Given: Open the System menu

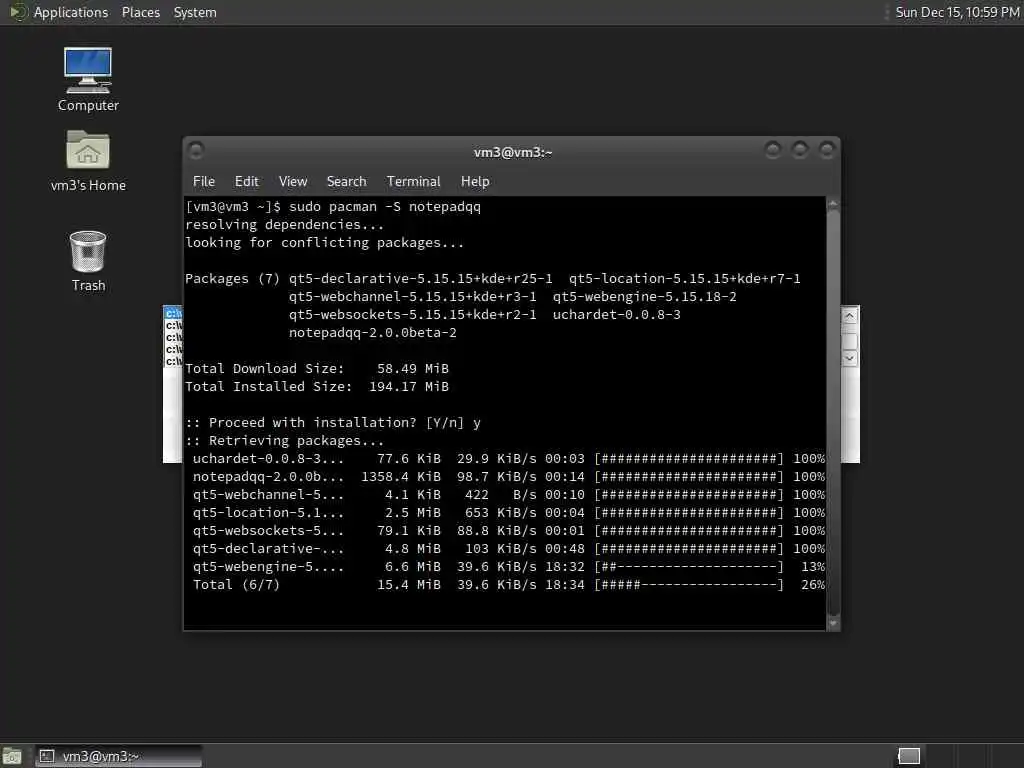Looking at the screenshot, I should (195, 12).
